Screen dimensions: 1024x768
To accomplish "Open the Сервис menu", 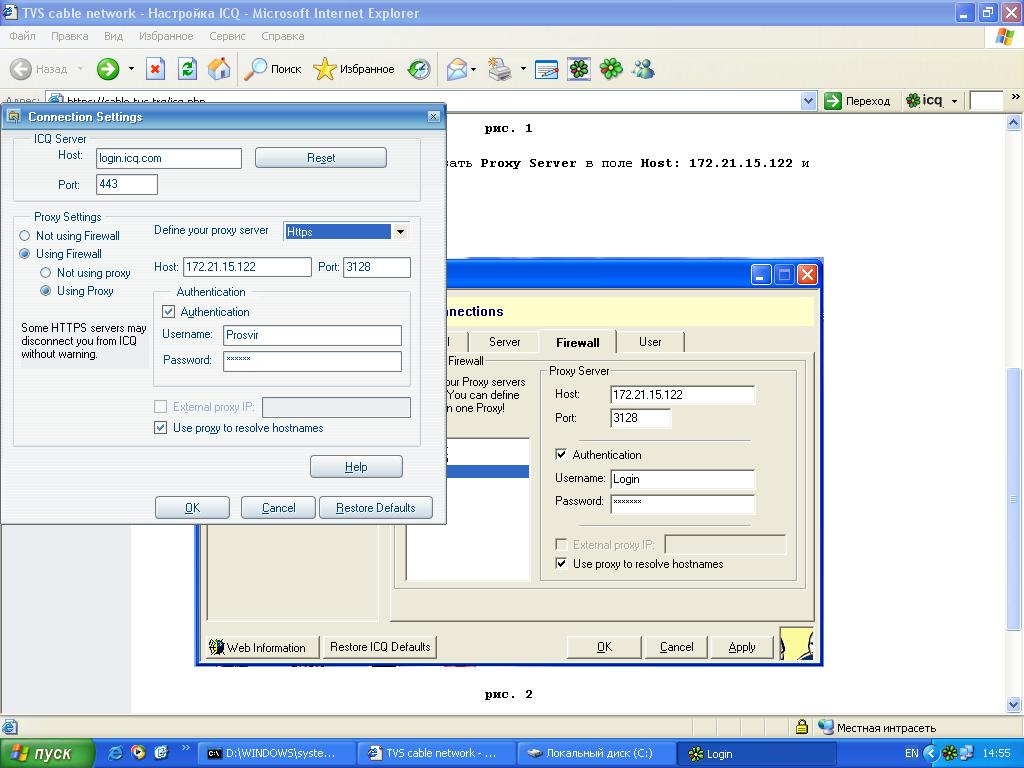I will pyautogui.click(x=227, y=36).
